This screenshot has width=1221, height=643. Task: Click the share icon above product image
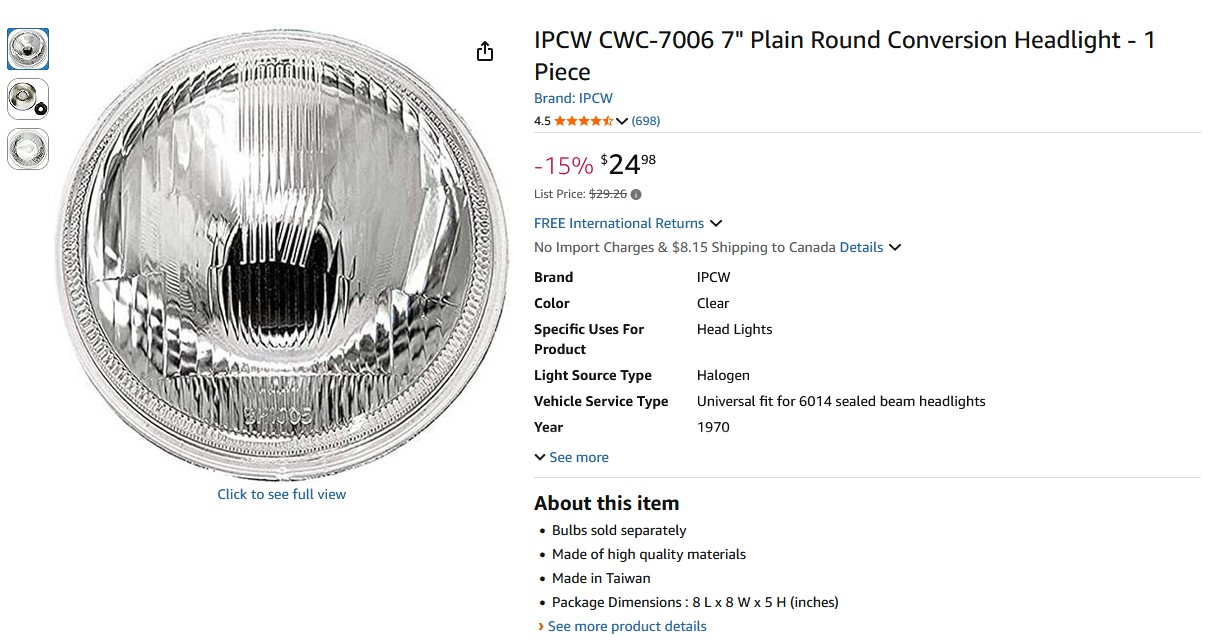click(485, 52)
